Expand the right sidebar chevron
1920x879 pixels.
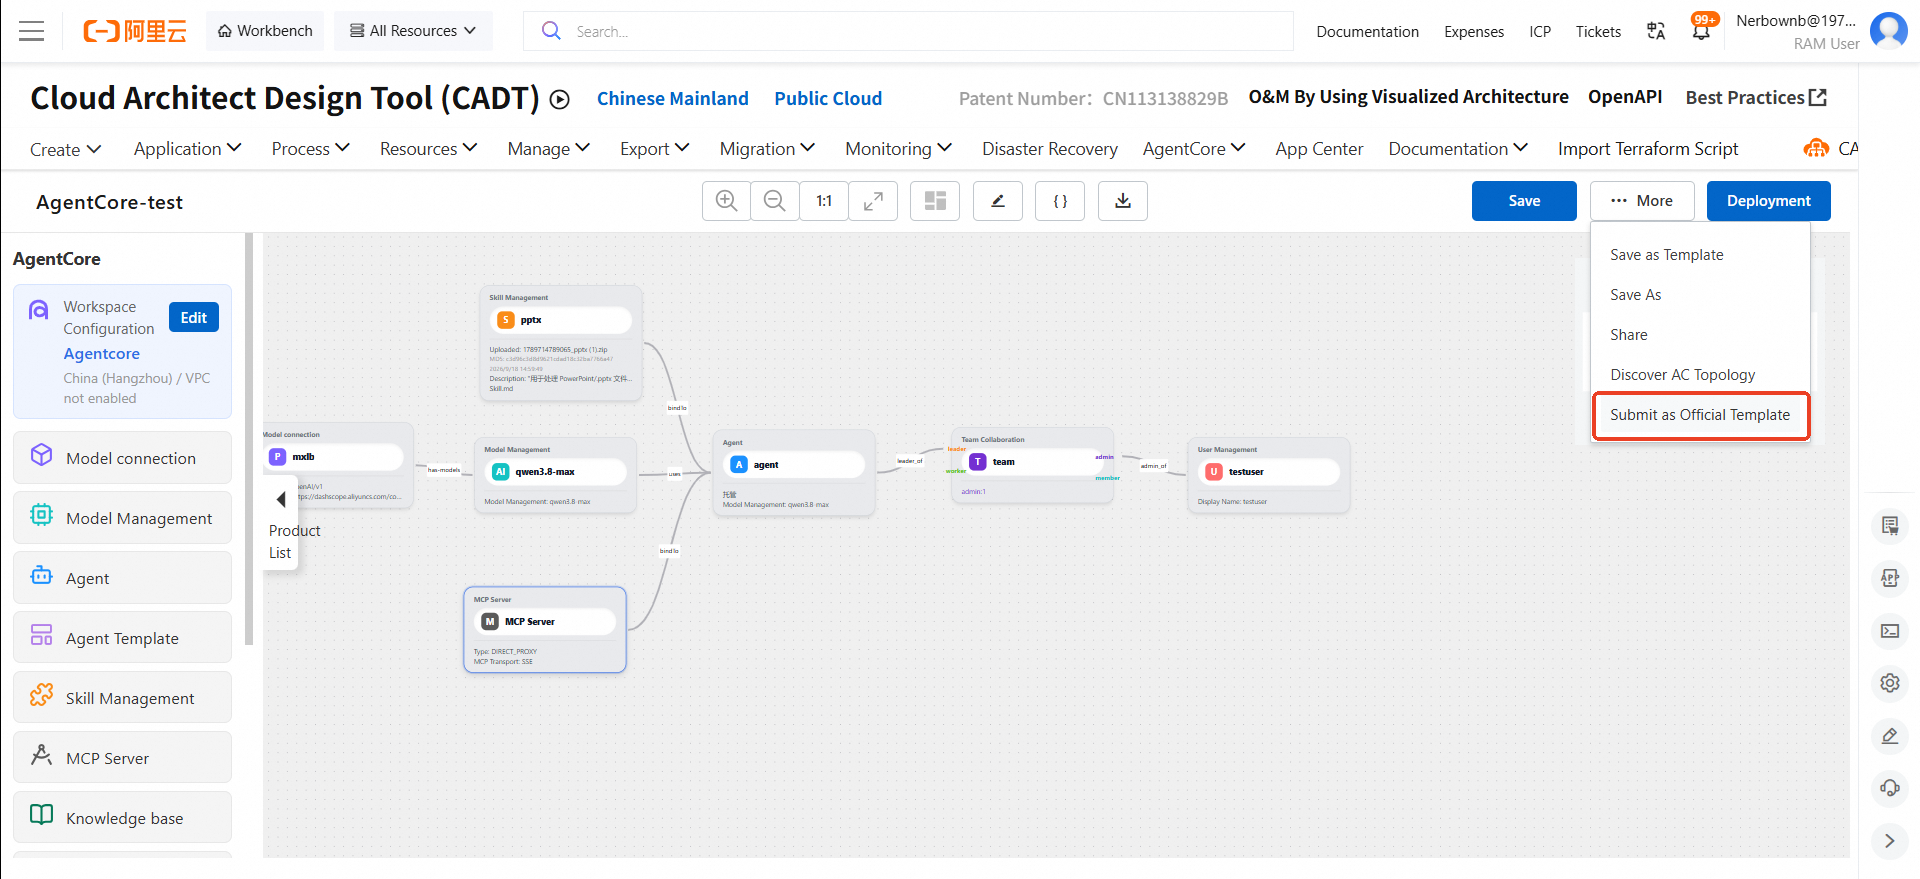click(x=1890, y=841)
